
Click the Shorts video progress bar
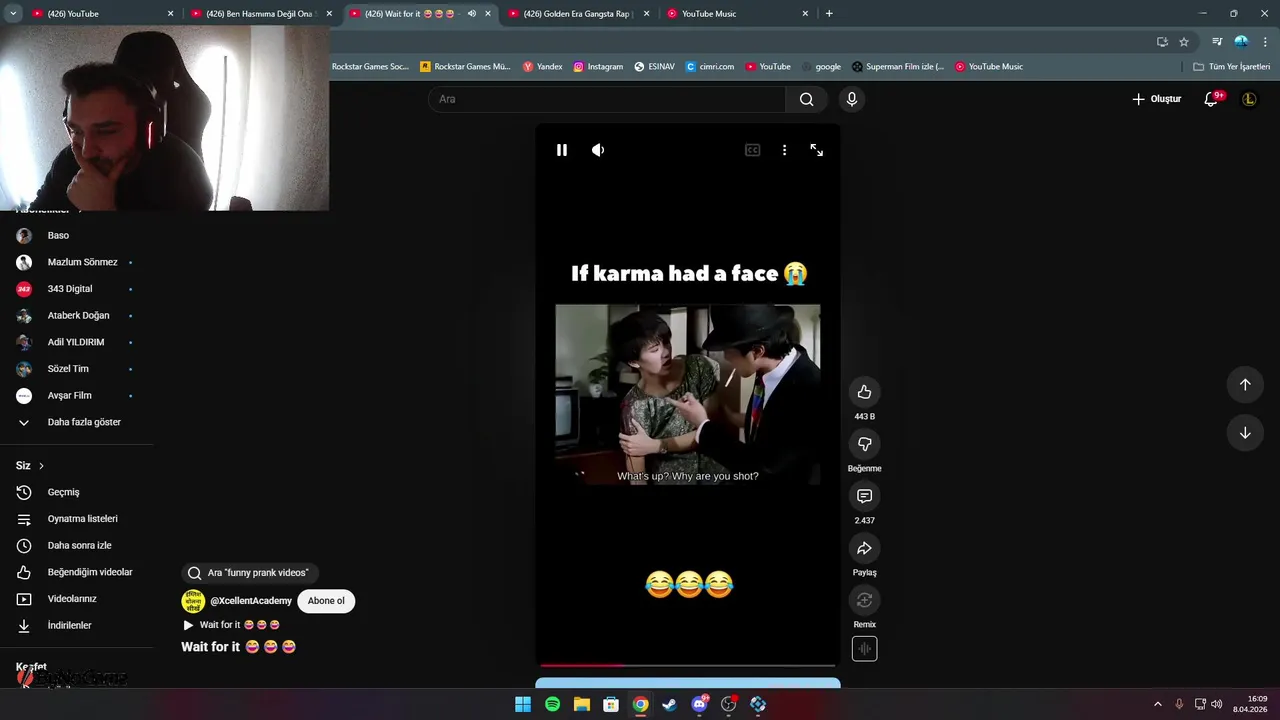tap(688, 665)
